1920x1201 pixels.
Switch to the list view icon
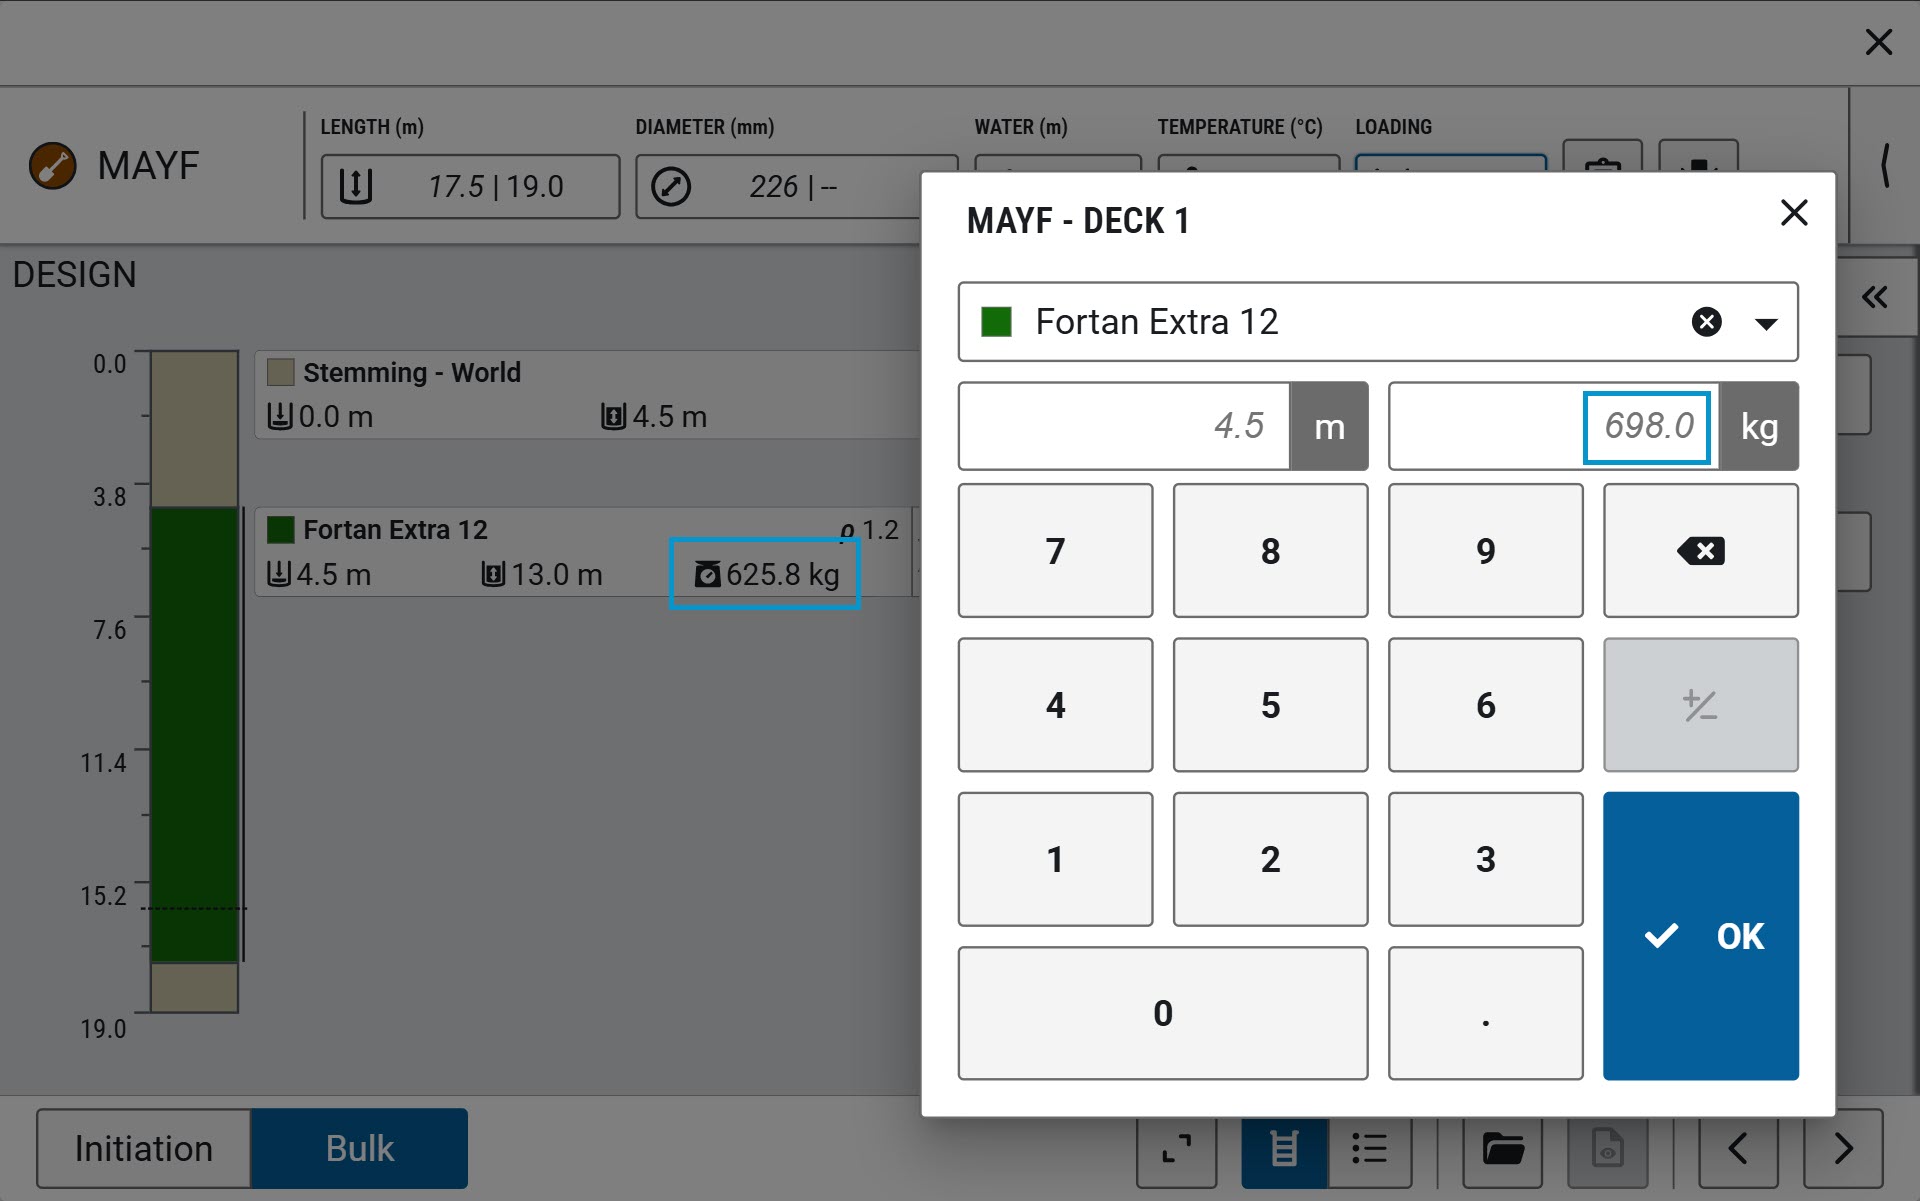(x=1369, y=1148)
